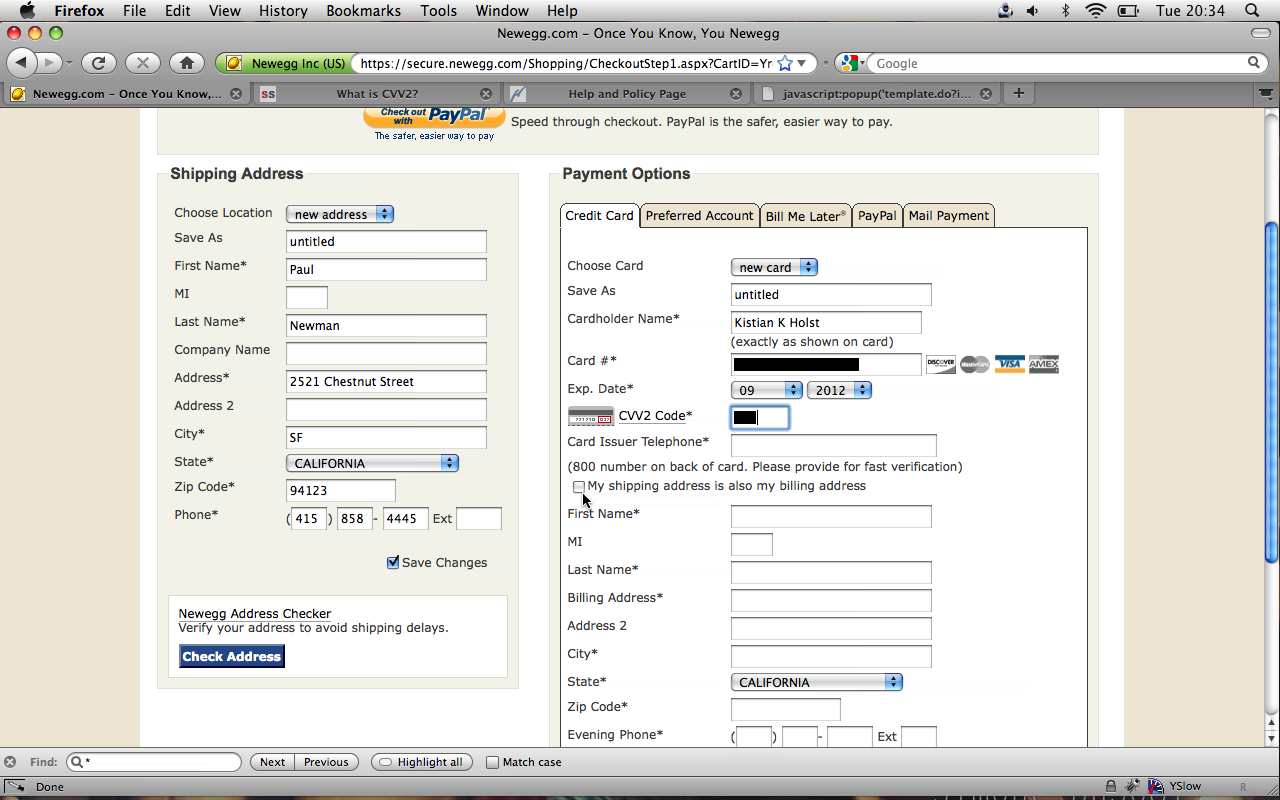Click the Discover card logo

point(940,364)
